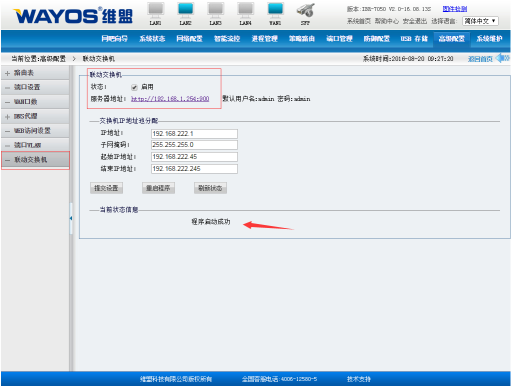The image size is (515, 386).
Task: Open the language selection dropdown
Action: pyautogui.click(x=480, y=21)
